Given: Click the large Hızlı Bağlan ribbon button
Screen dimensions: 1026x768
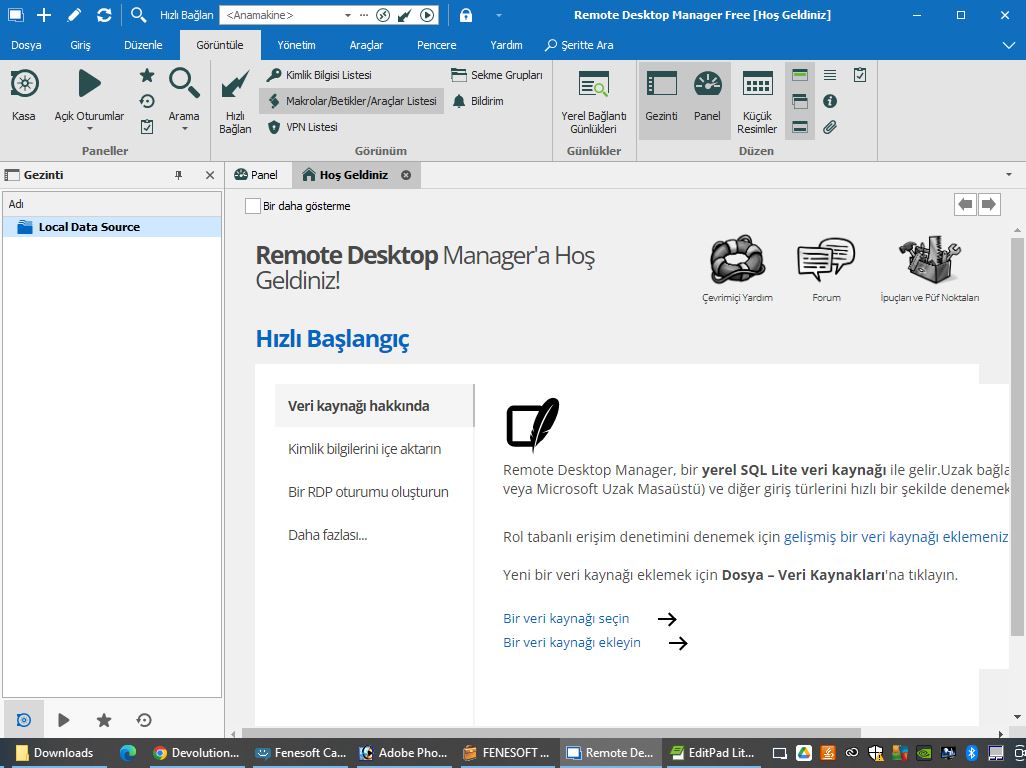Looking at the screenshot, I should [235, 101].
